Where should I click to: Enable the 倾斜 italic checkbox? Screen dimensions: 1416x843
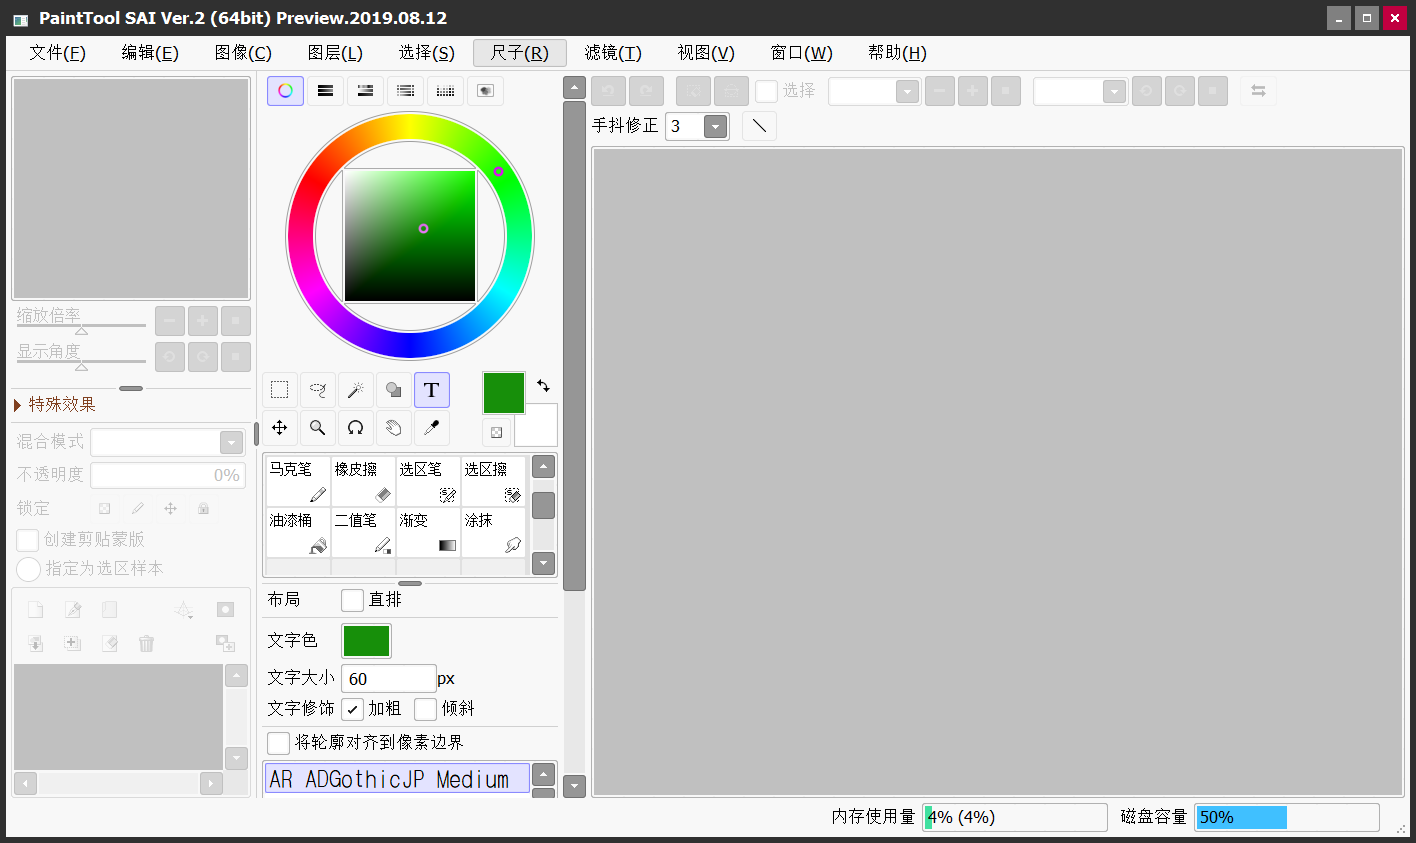point(426,709)
